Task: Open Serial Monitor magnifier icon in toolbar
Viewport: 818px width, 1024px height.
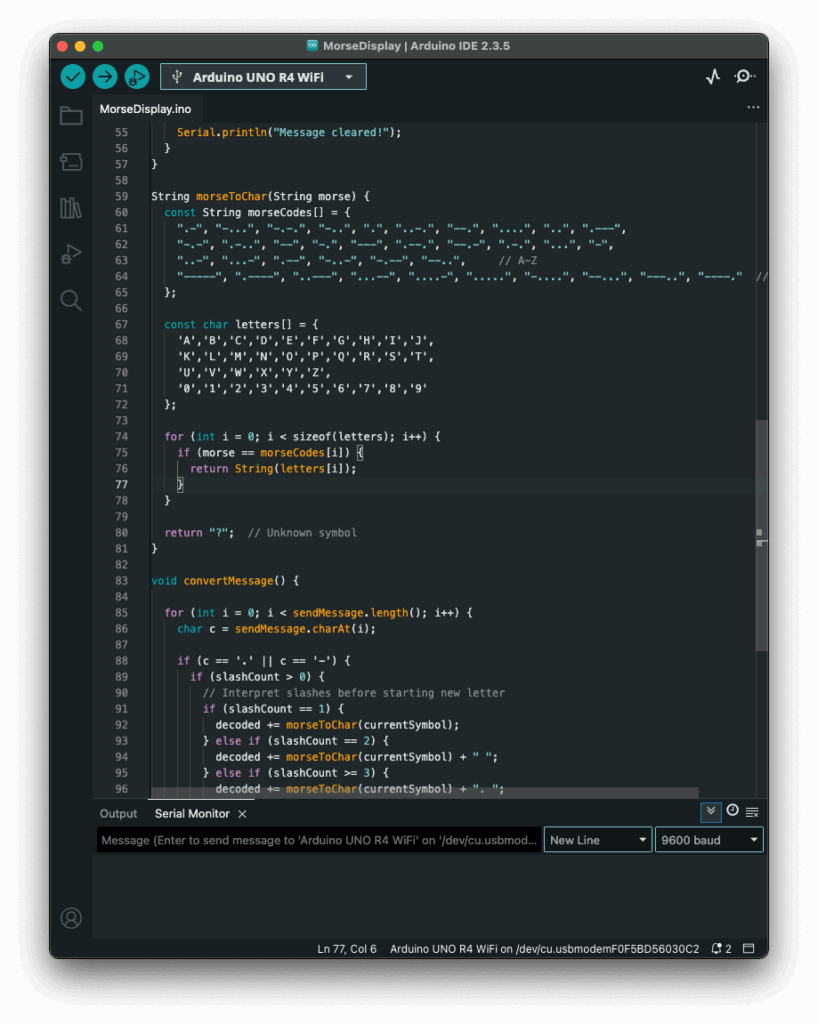Action: [x=744, y=77]
